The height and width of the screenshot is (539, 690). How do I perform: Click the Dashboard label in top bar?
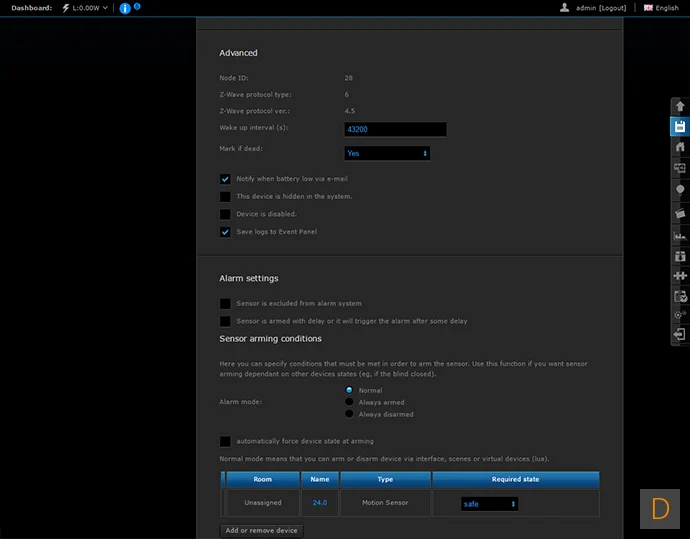(32, 8)
